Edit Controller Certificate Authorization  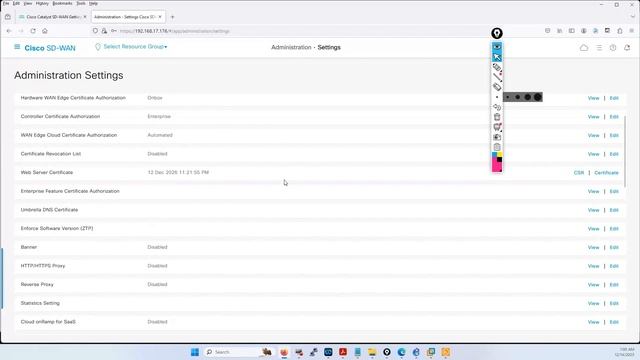tap(614, 117)
